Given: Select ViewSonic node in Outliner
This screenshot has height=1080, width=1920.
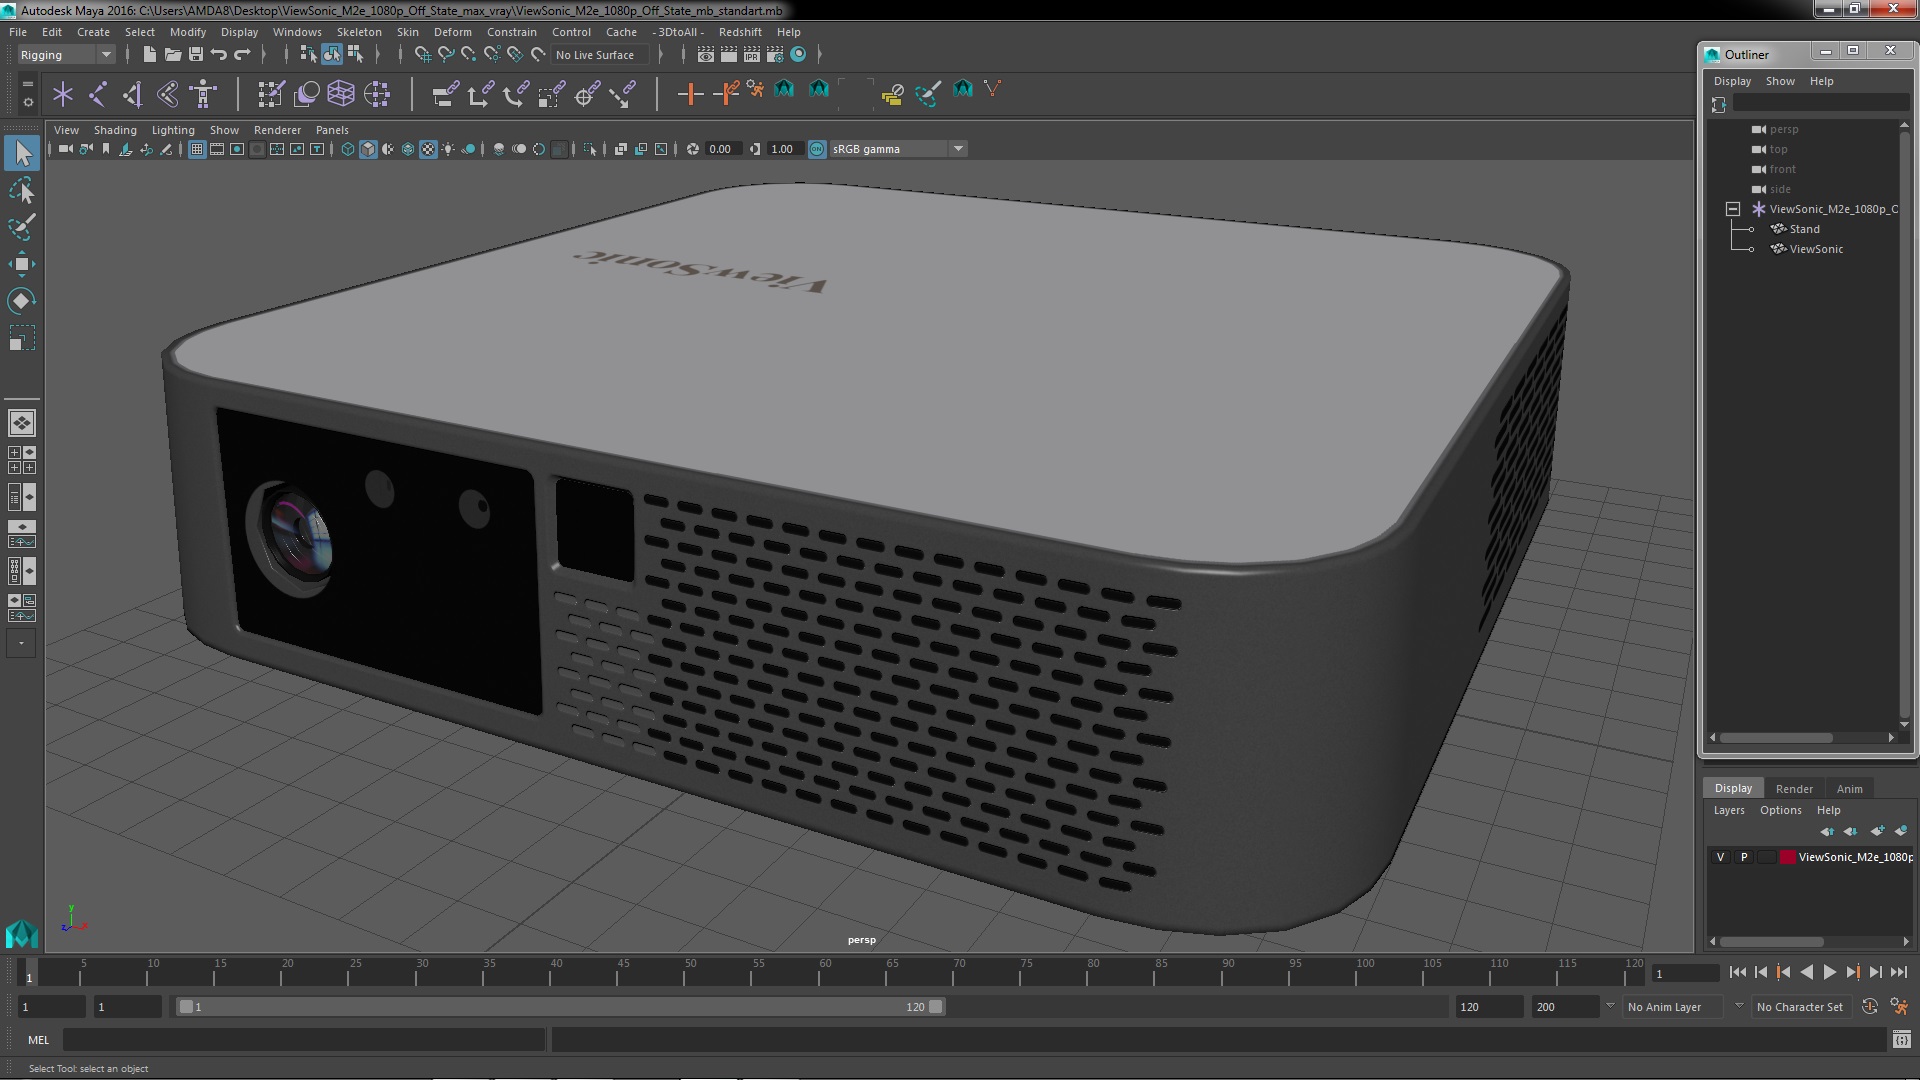Looking at the screenshot, I should point(1816,249).
